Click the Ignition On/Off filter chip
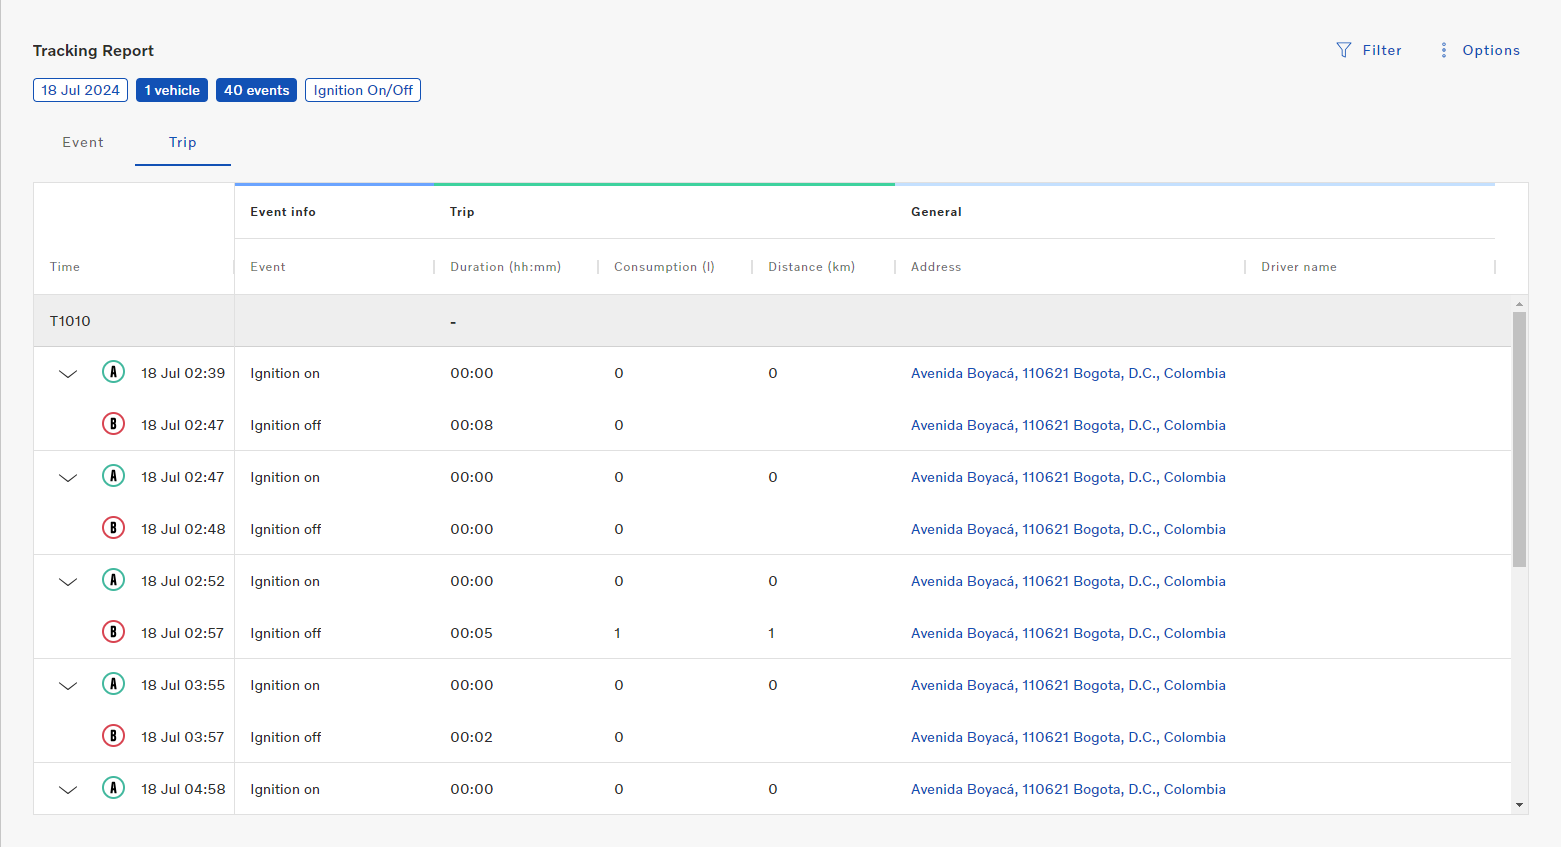 pos(363,90)
